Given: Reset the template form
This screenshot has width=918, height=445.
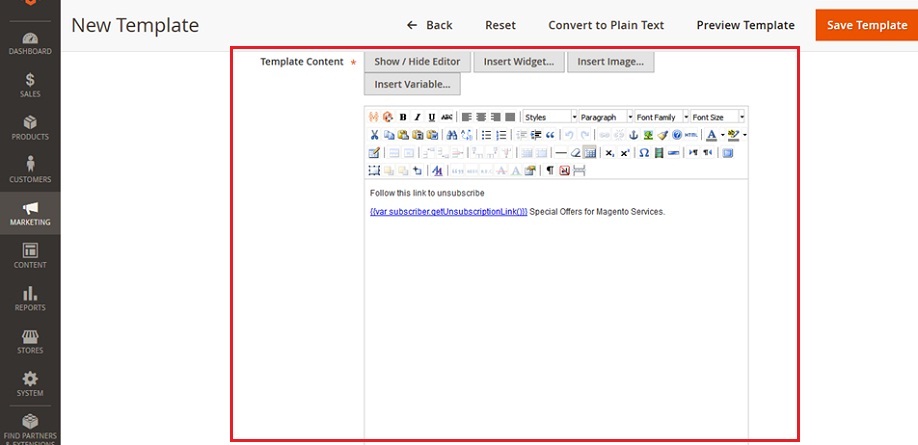Looking at the screenshot, I should pyautogui.click(x=501, y=25).
